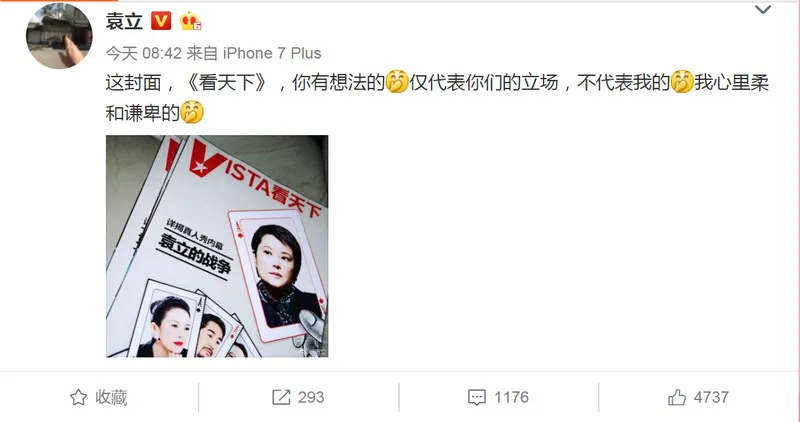The width and height of the screenshot is (800, 422).
Task: Click the emoji after 和谦卑的
Action: (x=192, y=113)
